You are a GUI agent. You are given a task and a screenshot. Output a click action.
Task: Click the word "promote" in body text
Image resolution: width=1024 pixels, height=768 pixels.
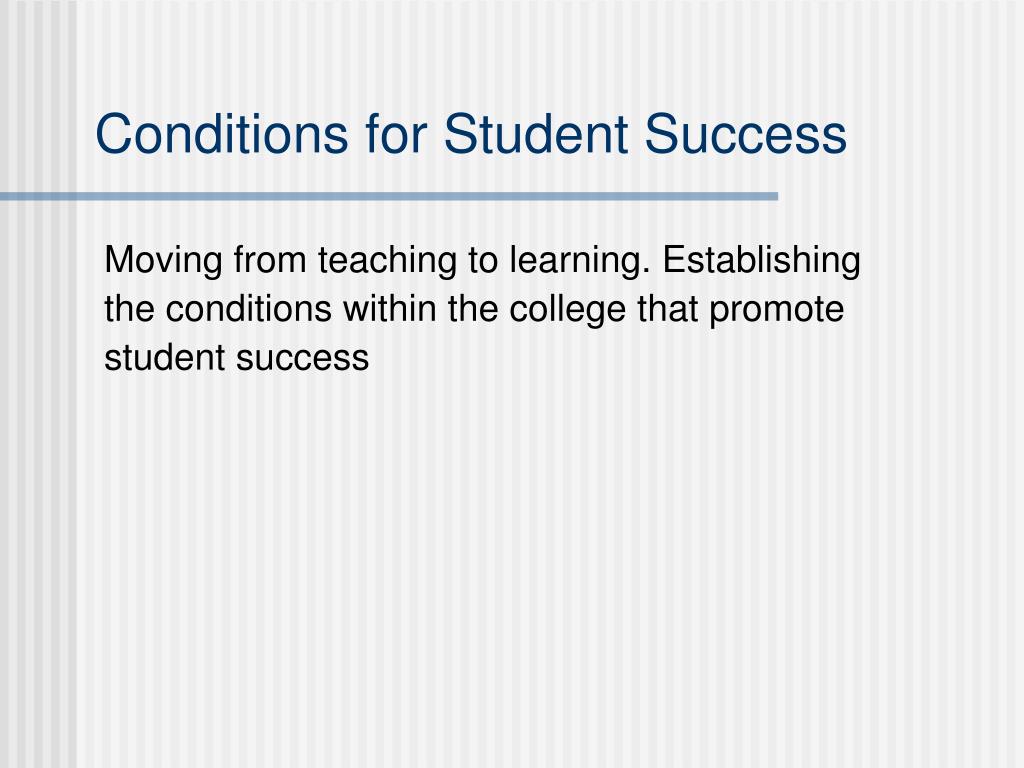pos(776,311)
